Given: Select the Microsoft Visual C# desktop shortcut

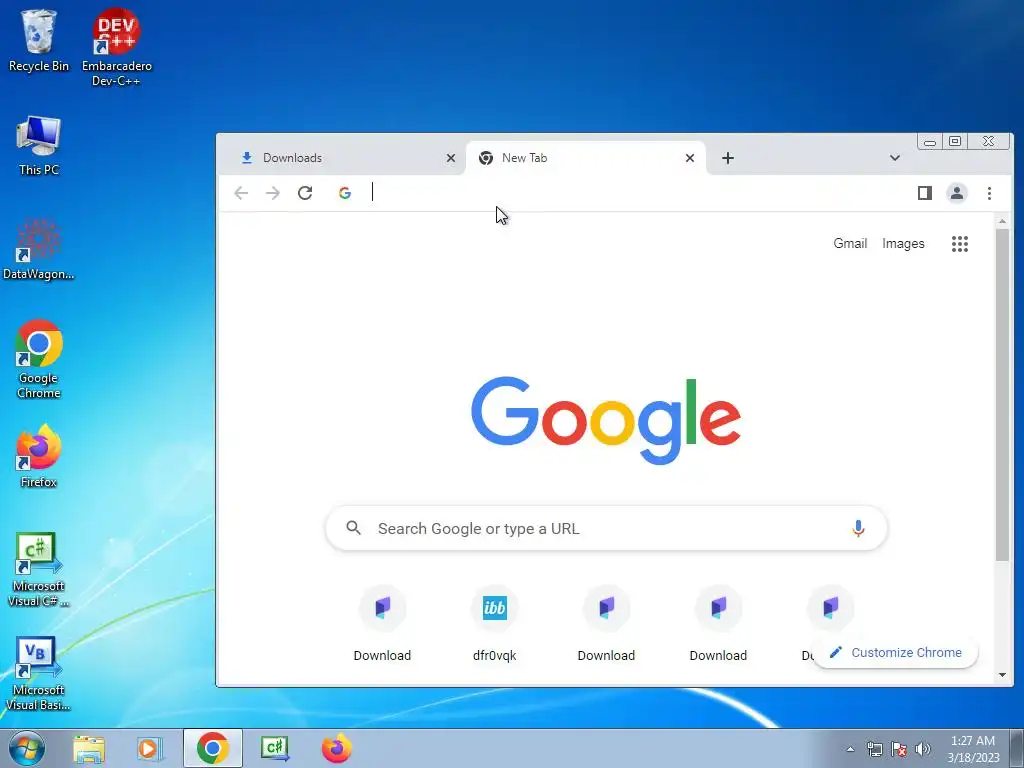Looking at the screenshot, I should 39,569.
